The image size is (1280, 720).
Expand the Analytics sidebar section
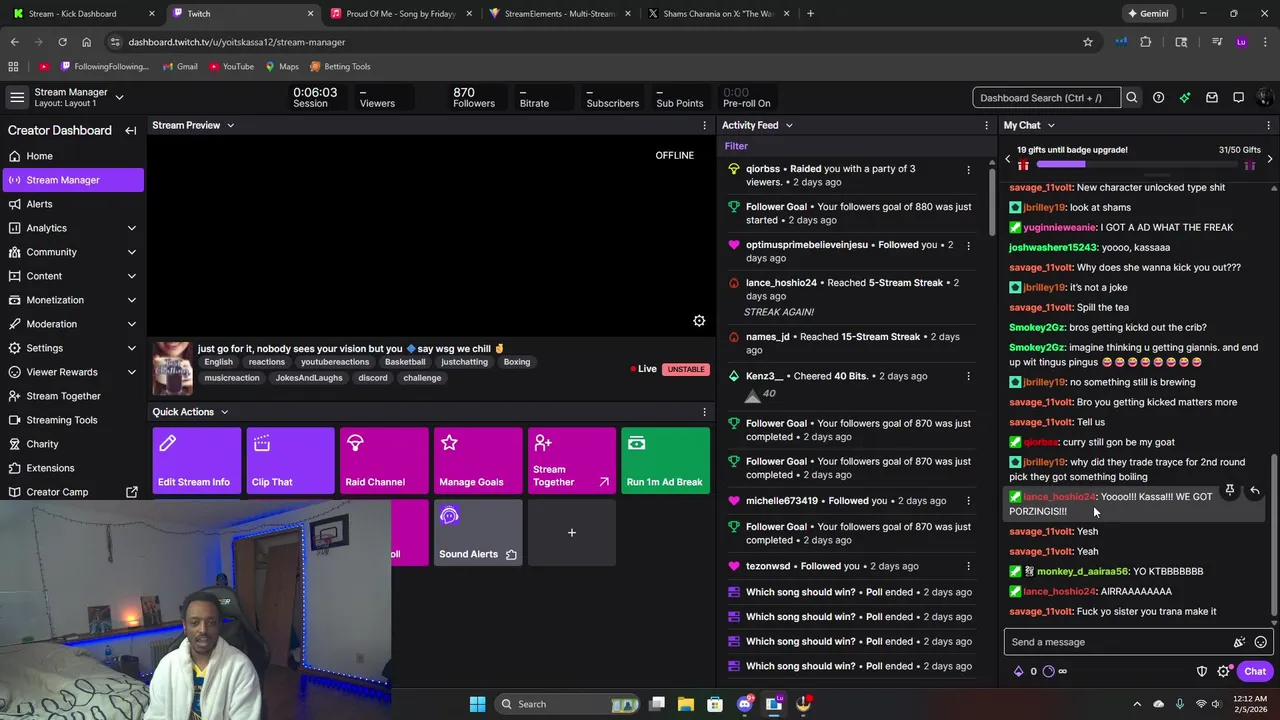click(x=131, y=228)
